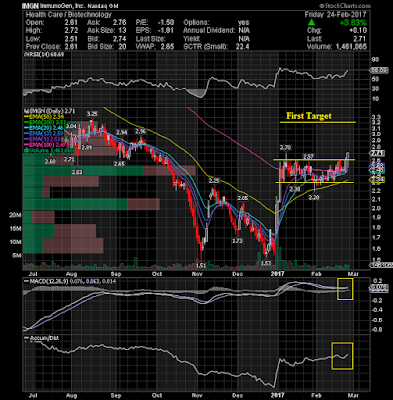Click the 1.53 December low price label
The height and width of the screenshot is (400, 393).
point(265,263)
